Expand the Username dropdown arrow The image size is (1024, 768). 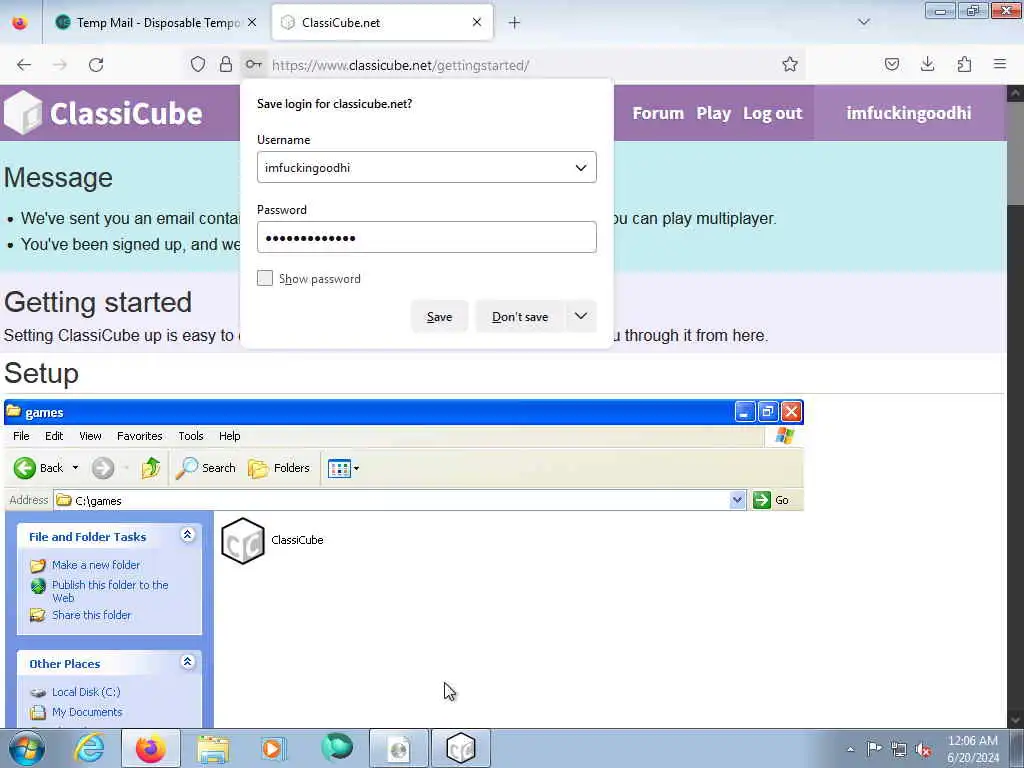click(x=581, y=168)
